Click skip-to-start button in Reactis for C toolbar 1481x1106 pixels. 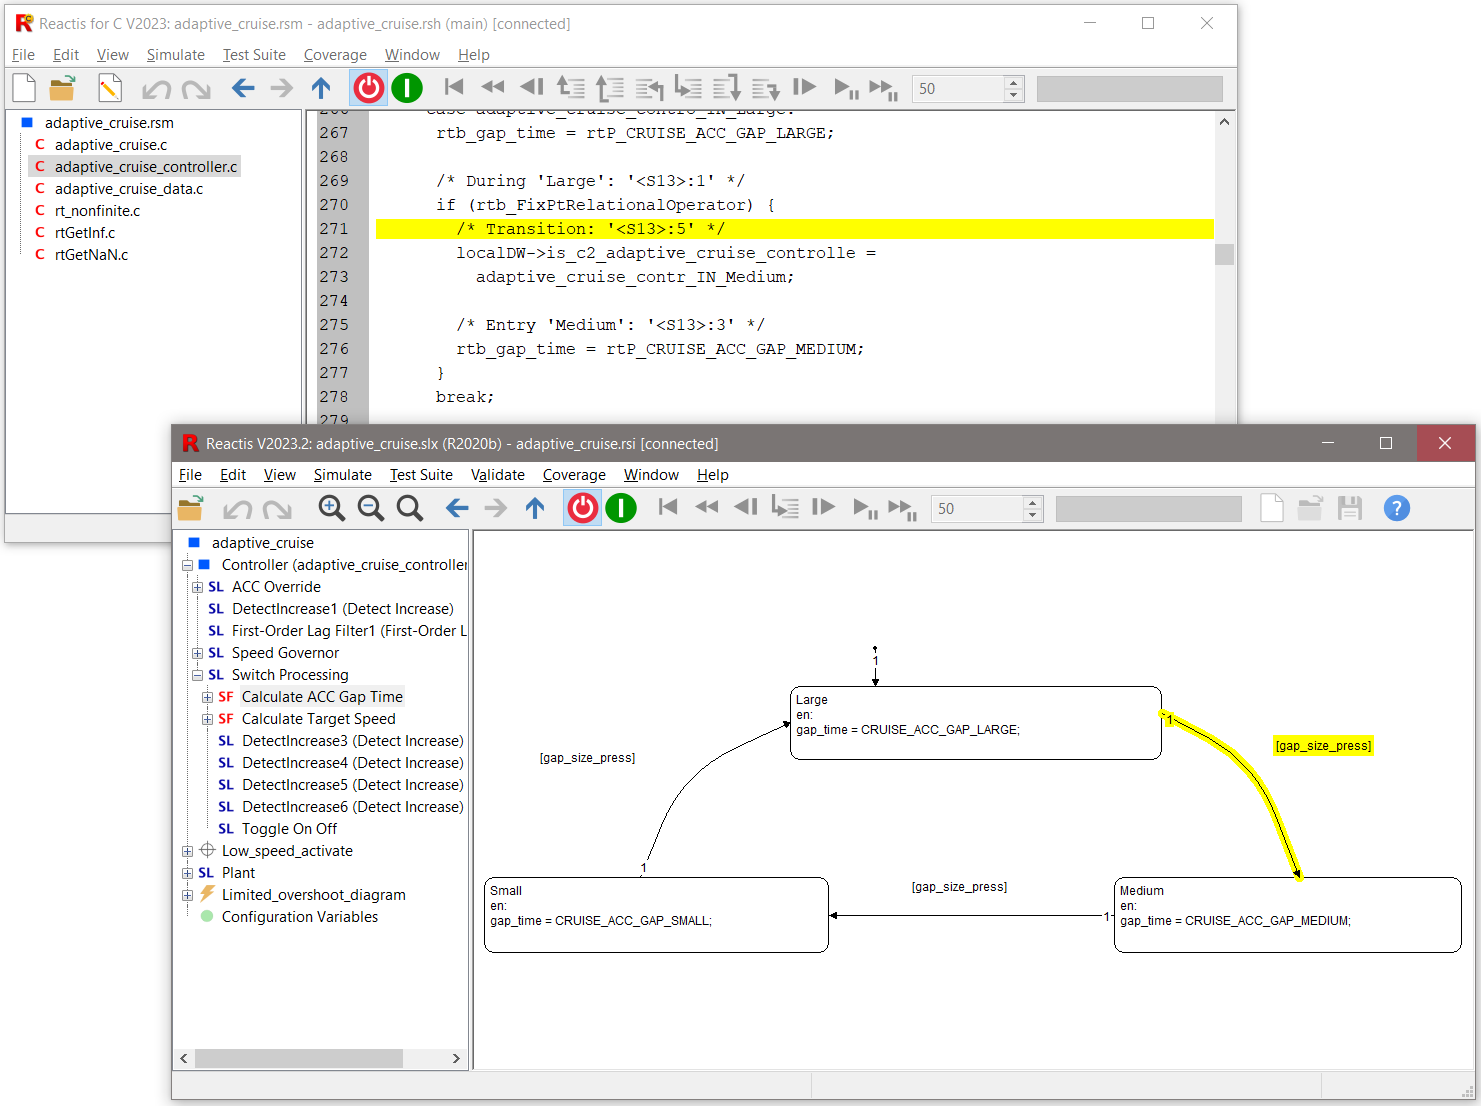click(454, 87)
